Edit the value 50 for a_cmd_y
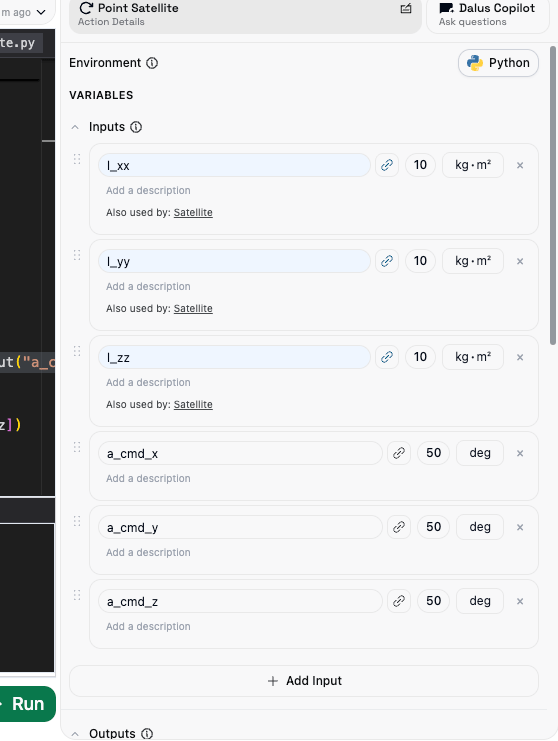The height and width of the screenshot is (741, 558). pyautogui.click(x=433, y=527)
